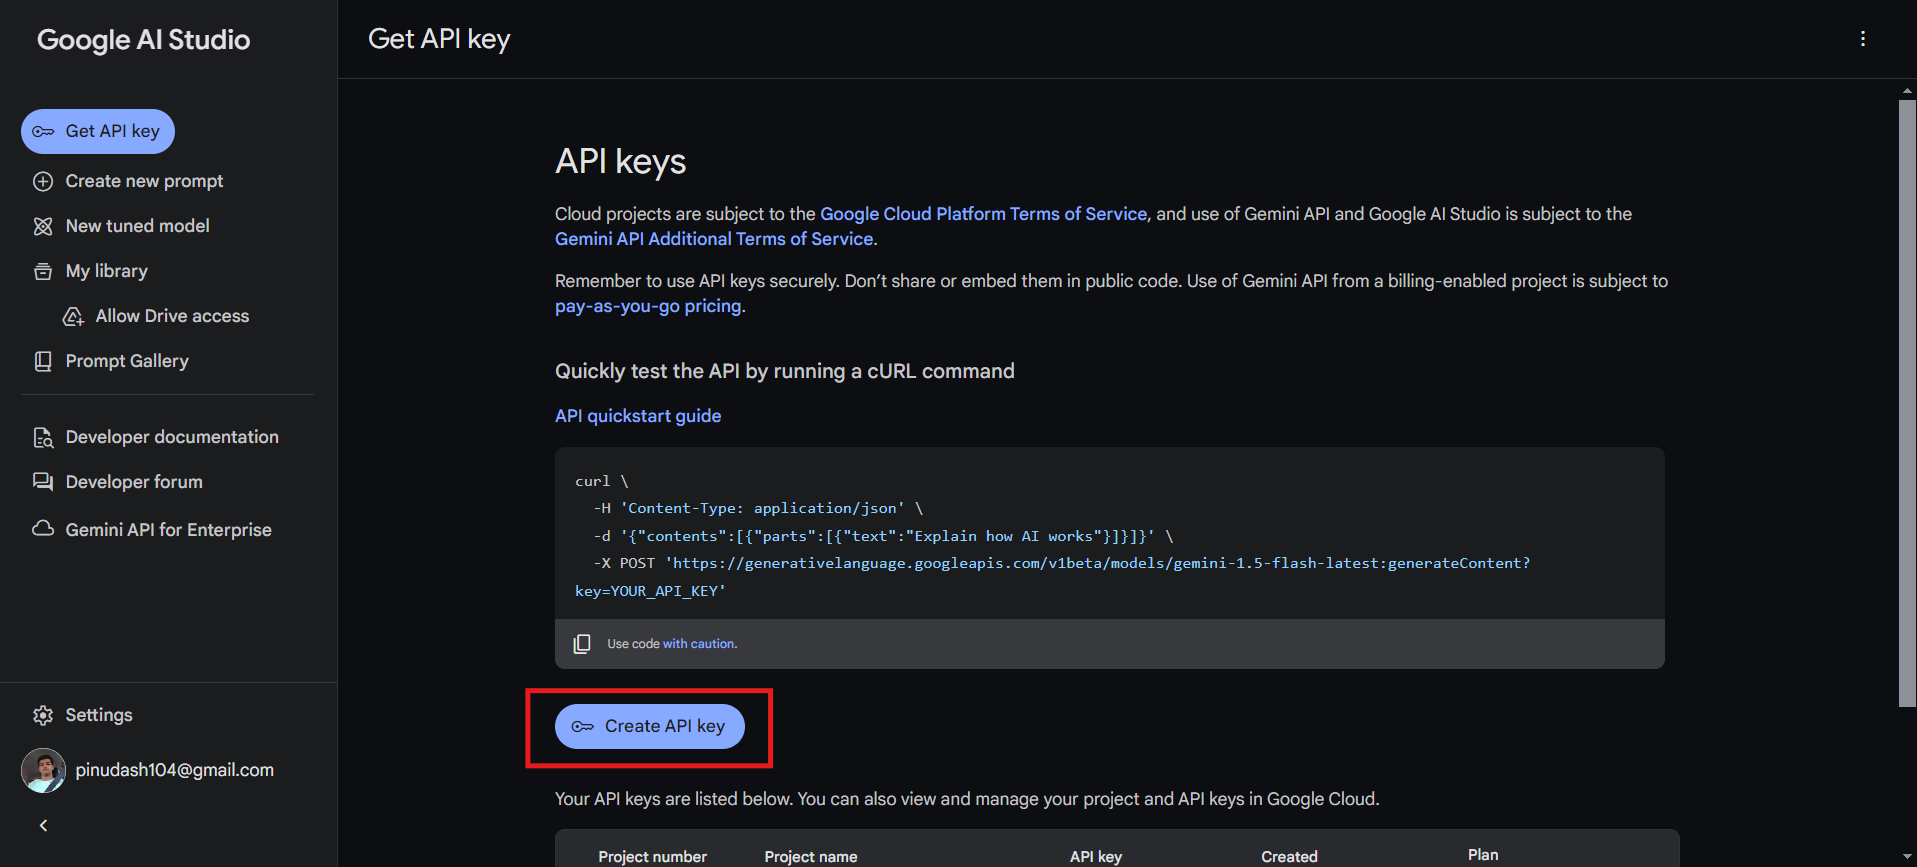Click the copy code icon below cURL command
The width and height of the screenshot is (1917, 867).
click(x=582, y=644)
